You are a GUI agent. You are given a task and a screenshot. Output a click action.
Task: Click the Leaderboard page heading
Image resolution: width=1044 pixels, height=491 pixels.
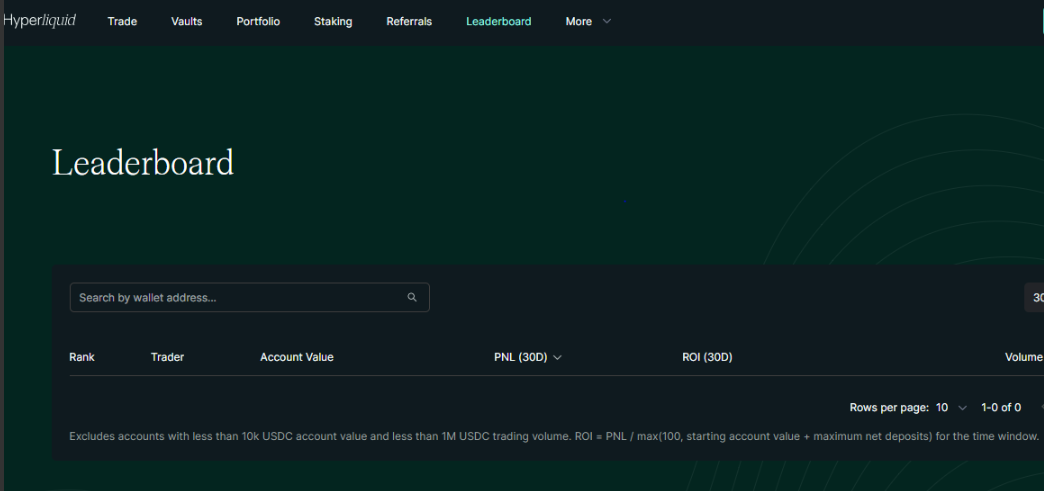[143, 163]
